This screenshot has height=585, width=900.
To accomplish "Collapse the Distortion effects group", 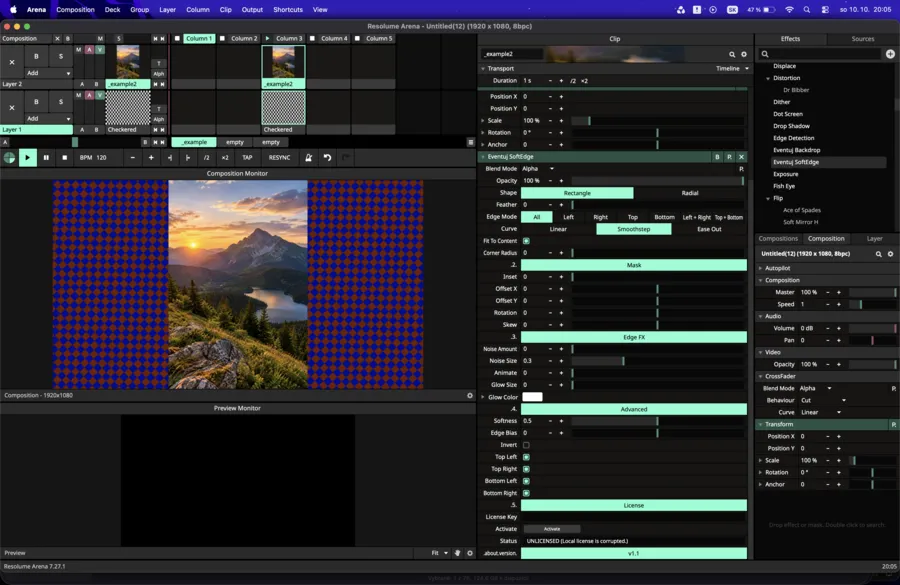I will (768, 78).
